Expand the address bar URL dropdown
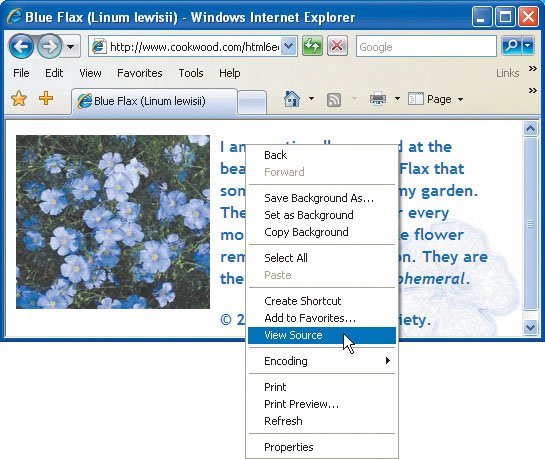 click(x=289, y=46)
